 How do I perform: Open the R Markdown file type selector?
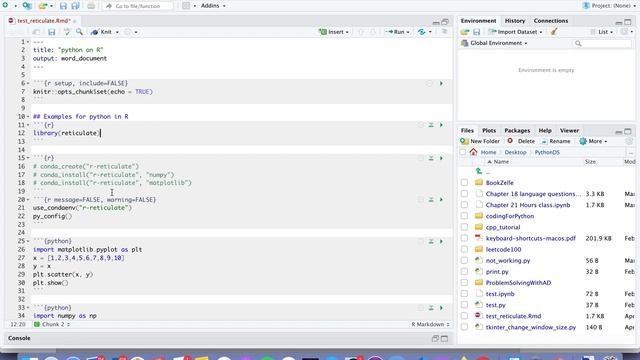[x=430, y=324]
